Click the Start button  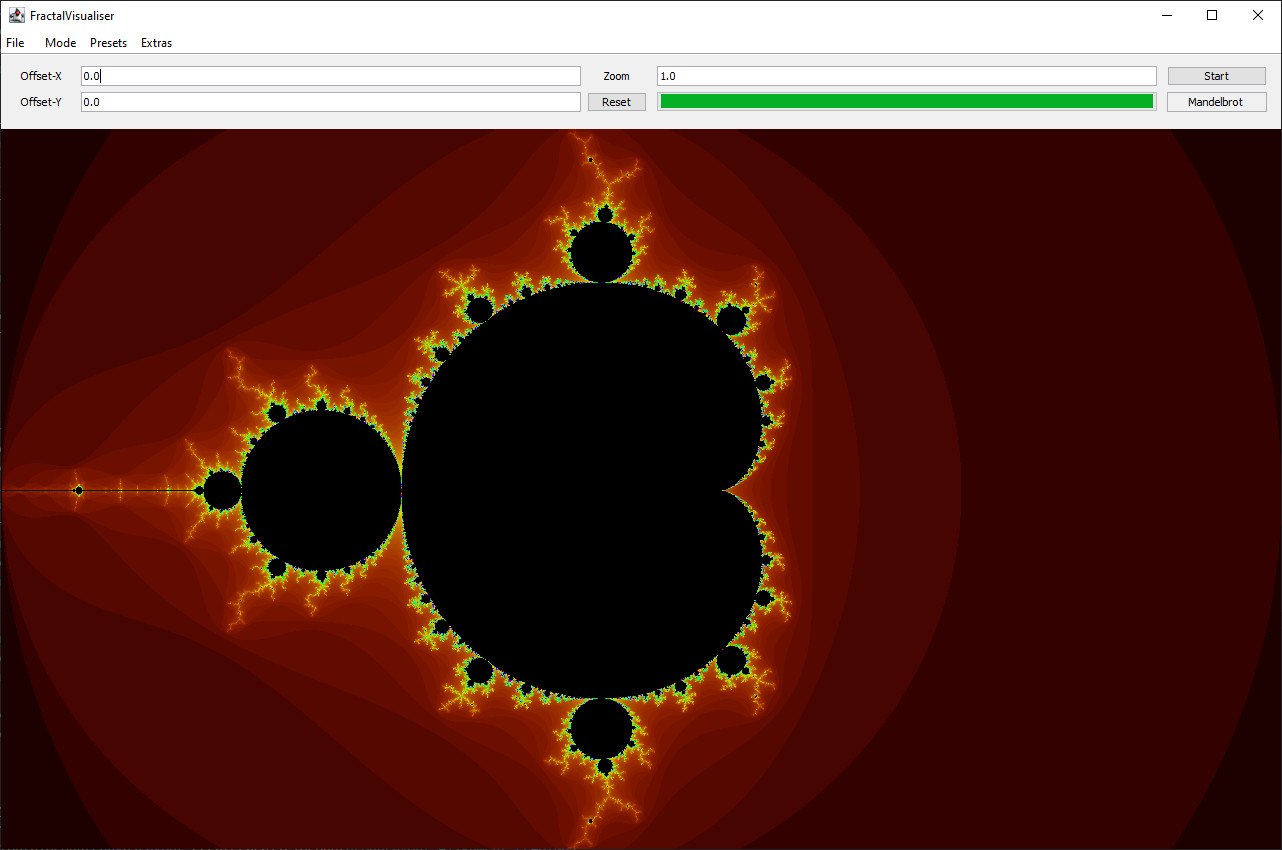[1216, 76]
